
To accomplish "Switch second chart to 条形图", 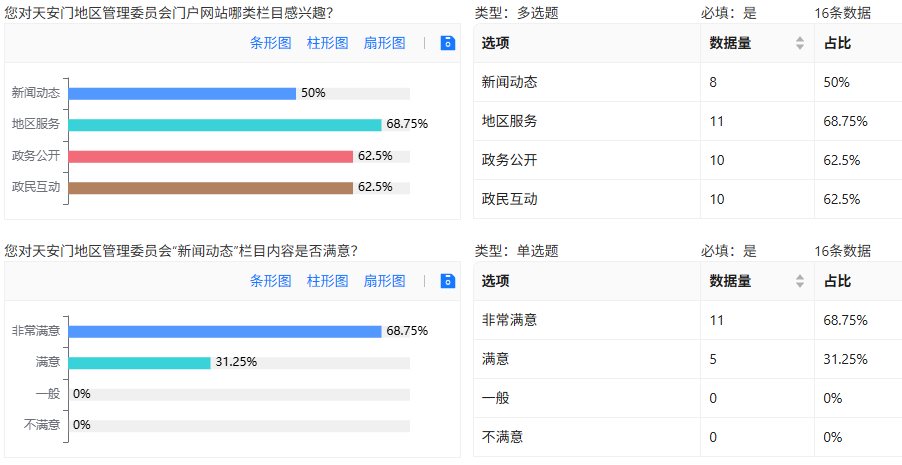I will 270,281.
